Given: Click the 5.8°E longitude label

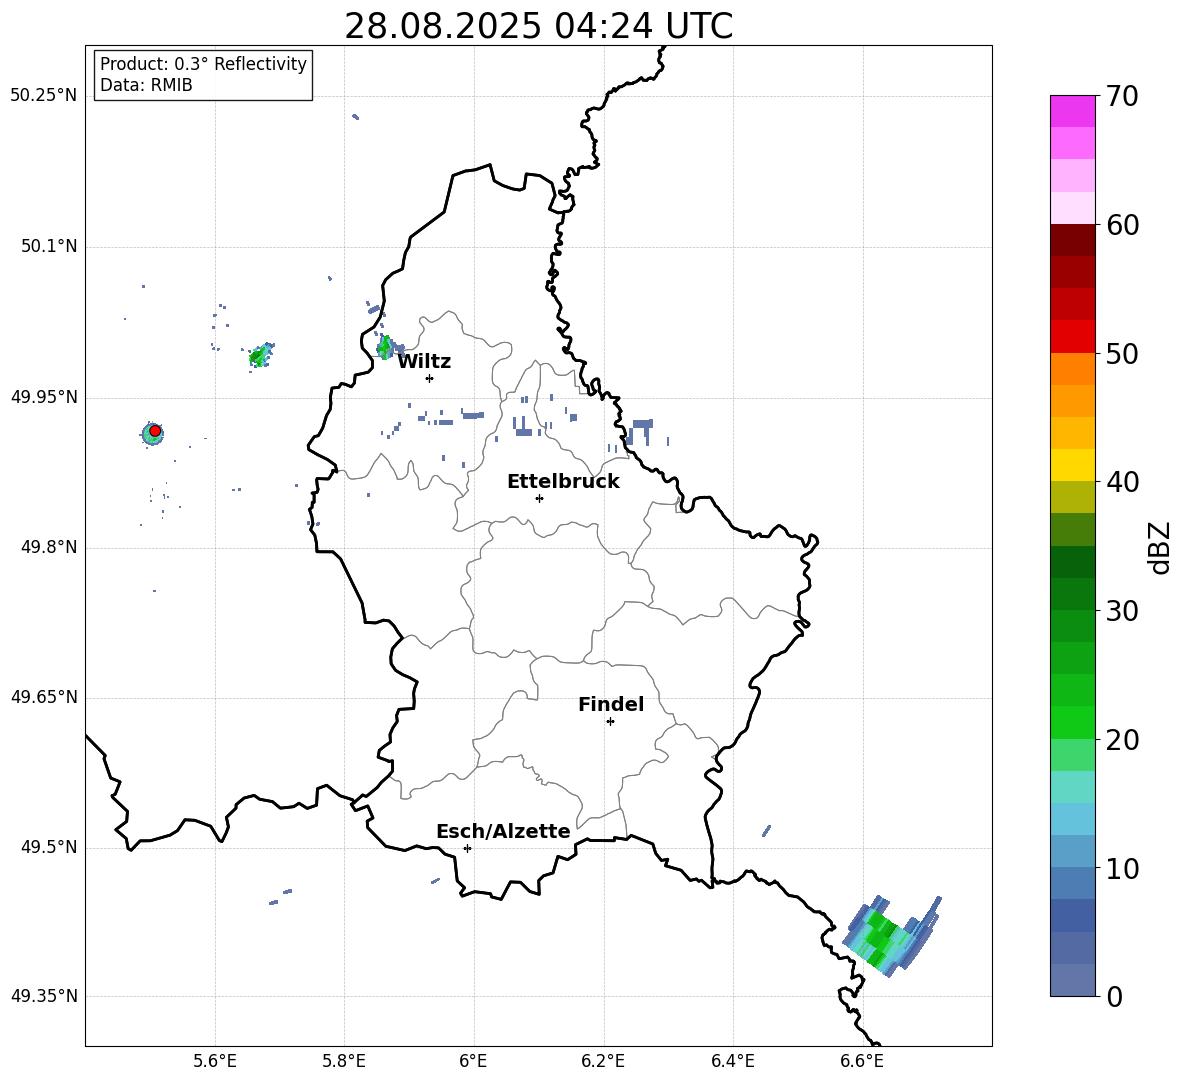Looking at the screenshot, I should pos(344,1061).
